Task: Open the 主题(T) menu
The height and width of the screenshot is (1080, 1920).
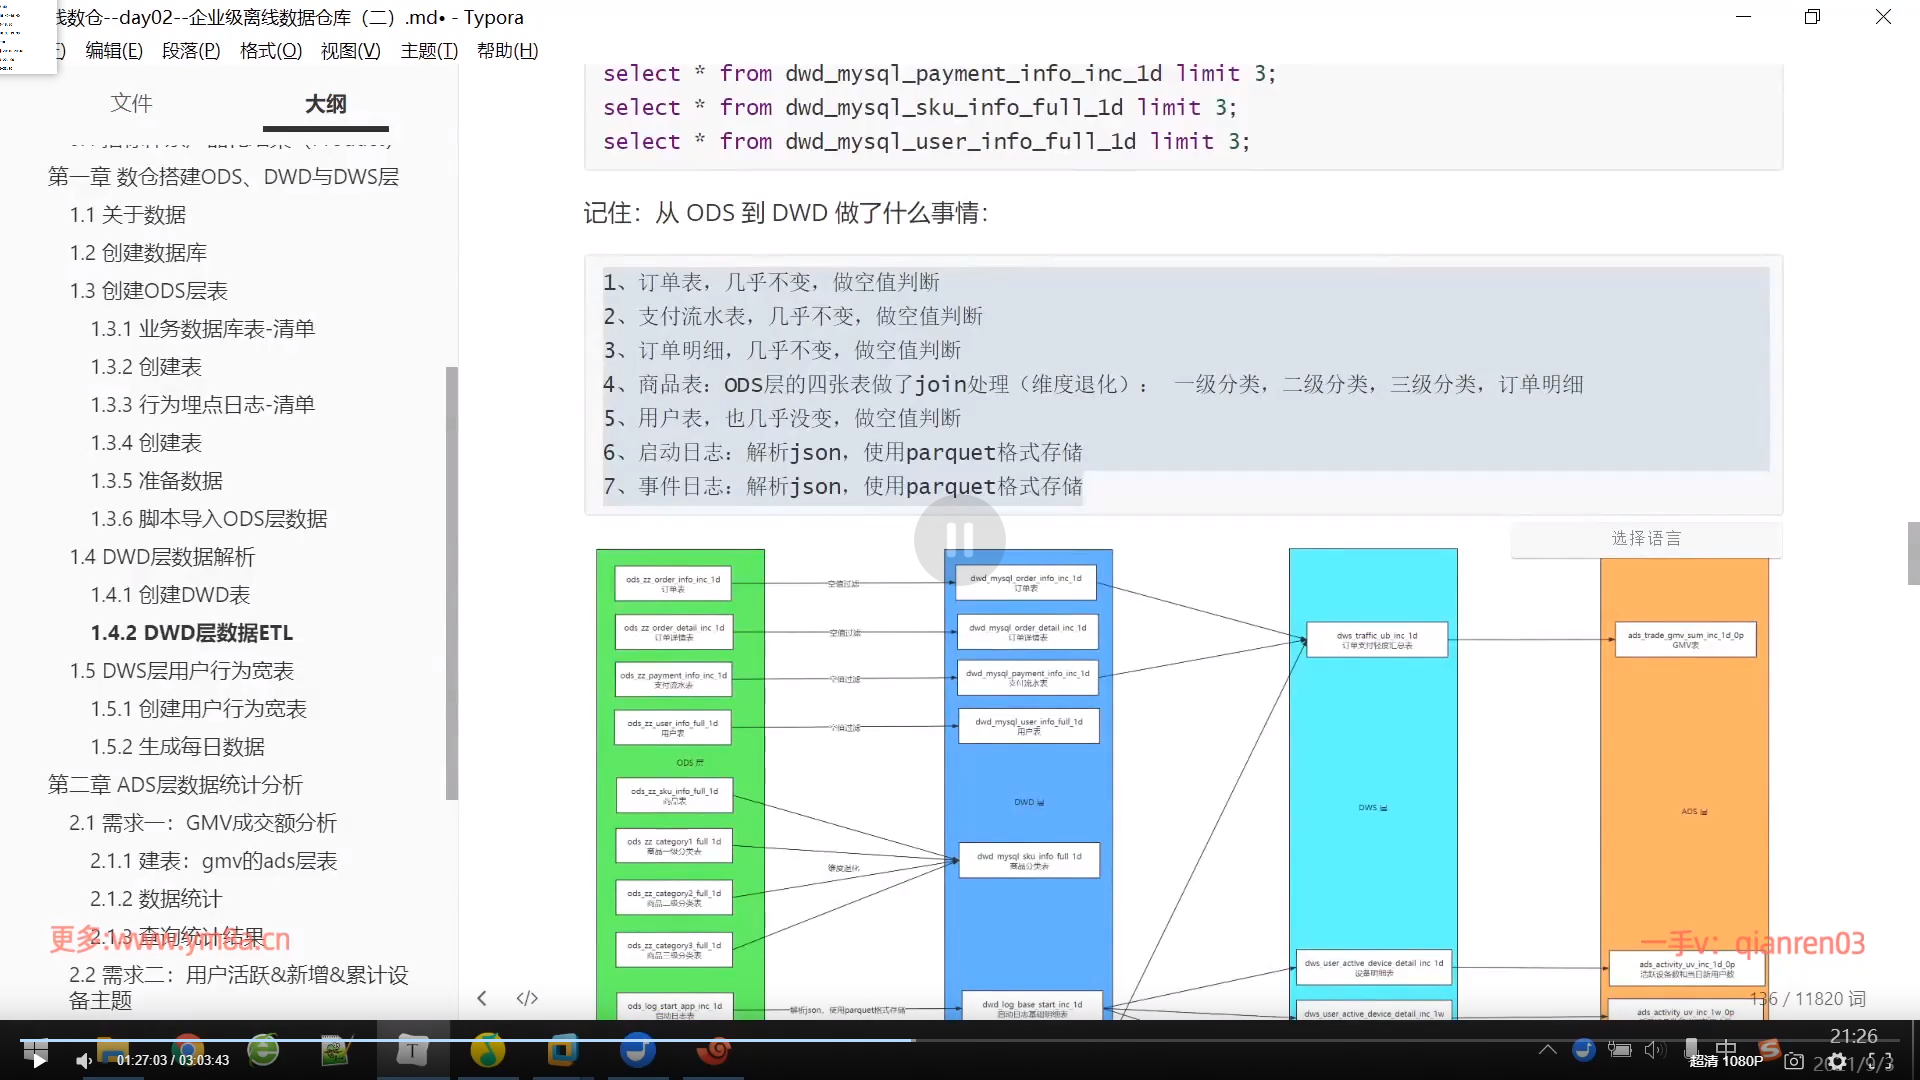Action: point(429,51)
